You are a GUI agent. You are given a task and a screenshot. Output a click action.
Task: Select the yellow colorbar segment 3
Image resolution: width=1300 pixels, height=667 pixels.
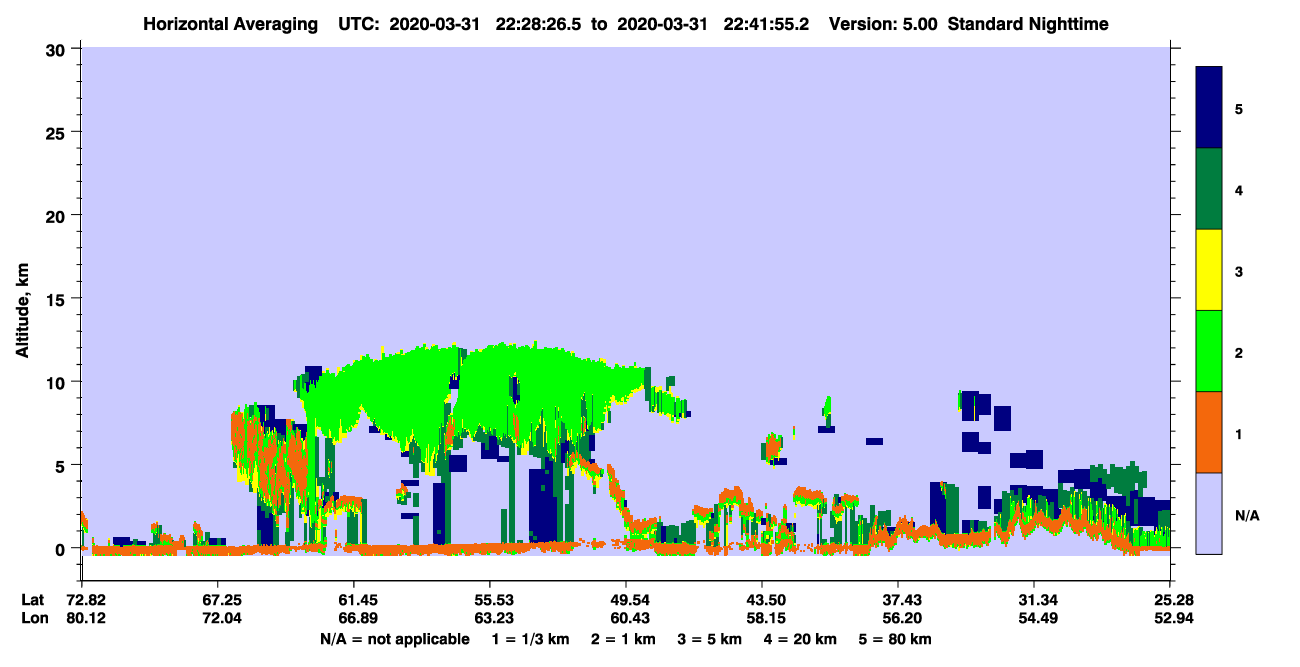click(x=1209, y=270)
